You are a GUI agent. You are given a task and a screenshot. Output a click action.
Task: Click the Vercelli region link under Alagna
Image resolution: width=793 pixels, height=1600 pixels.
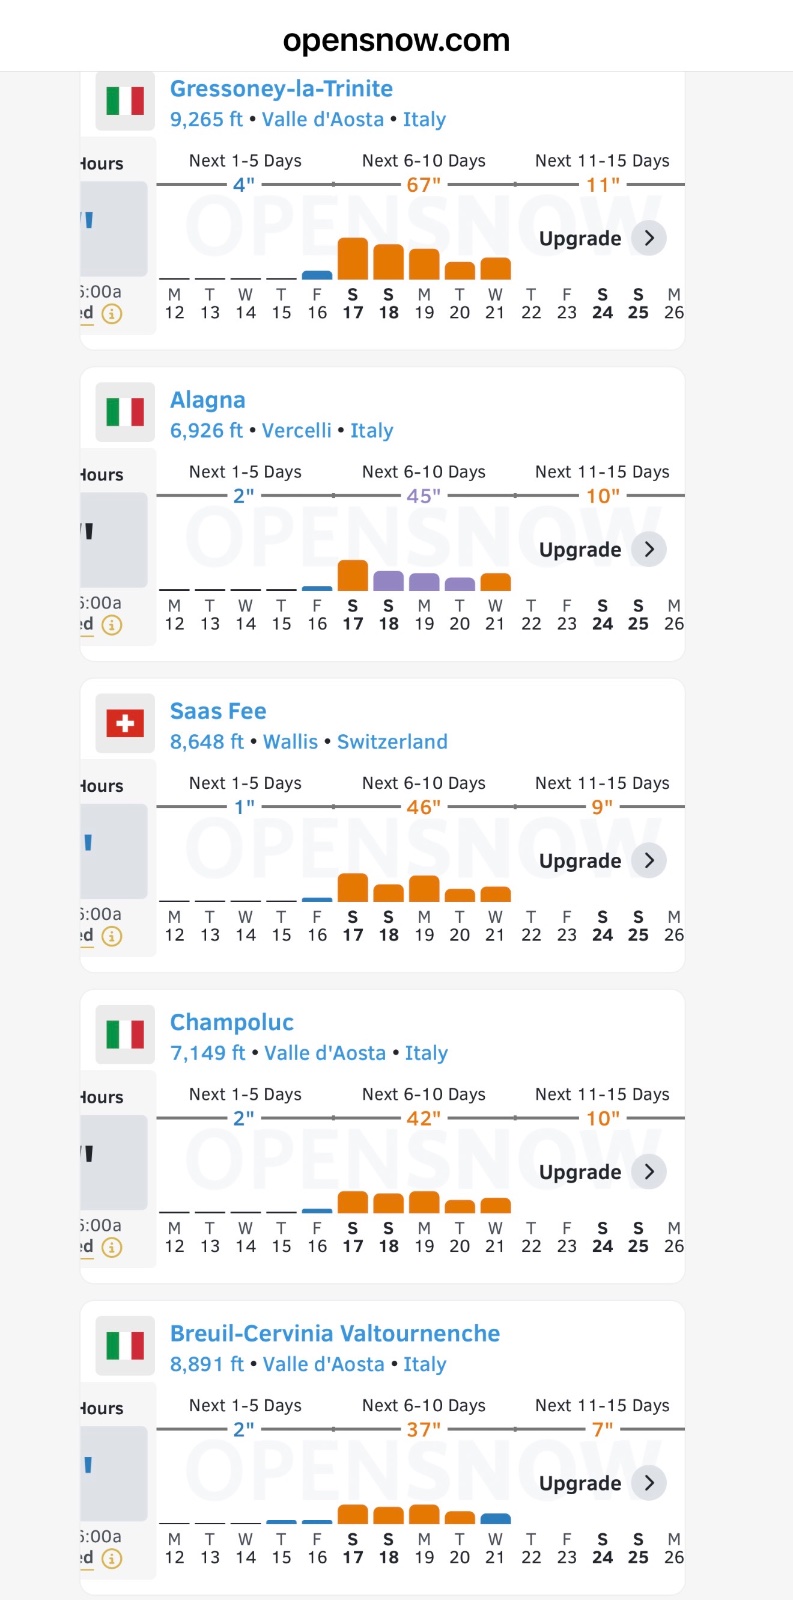(296, 431)
